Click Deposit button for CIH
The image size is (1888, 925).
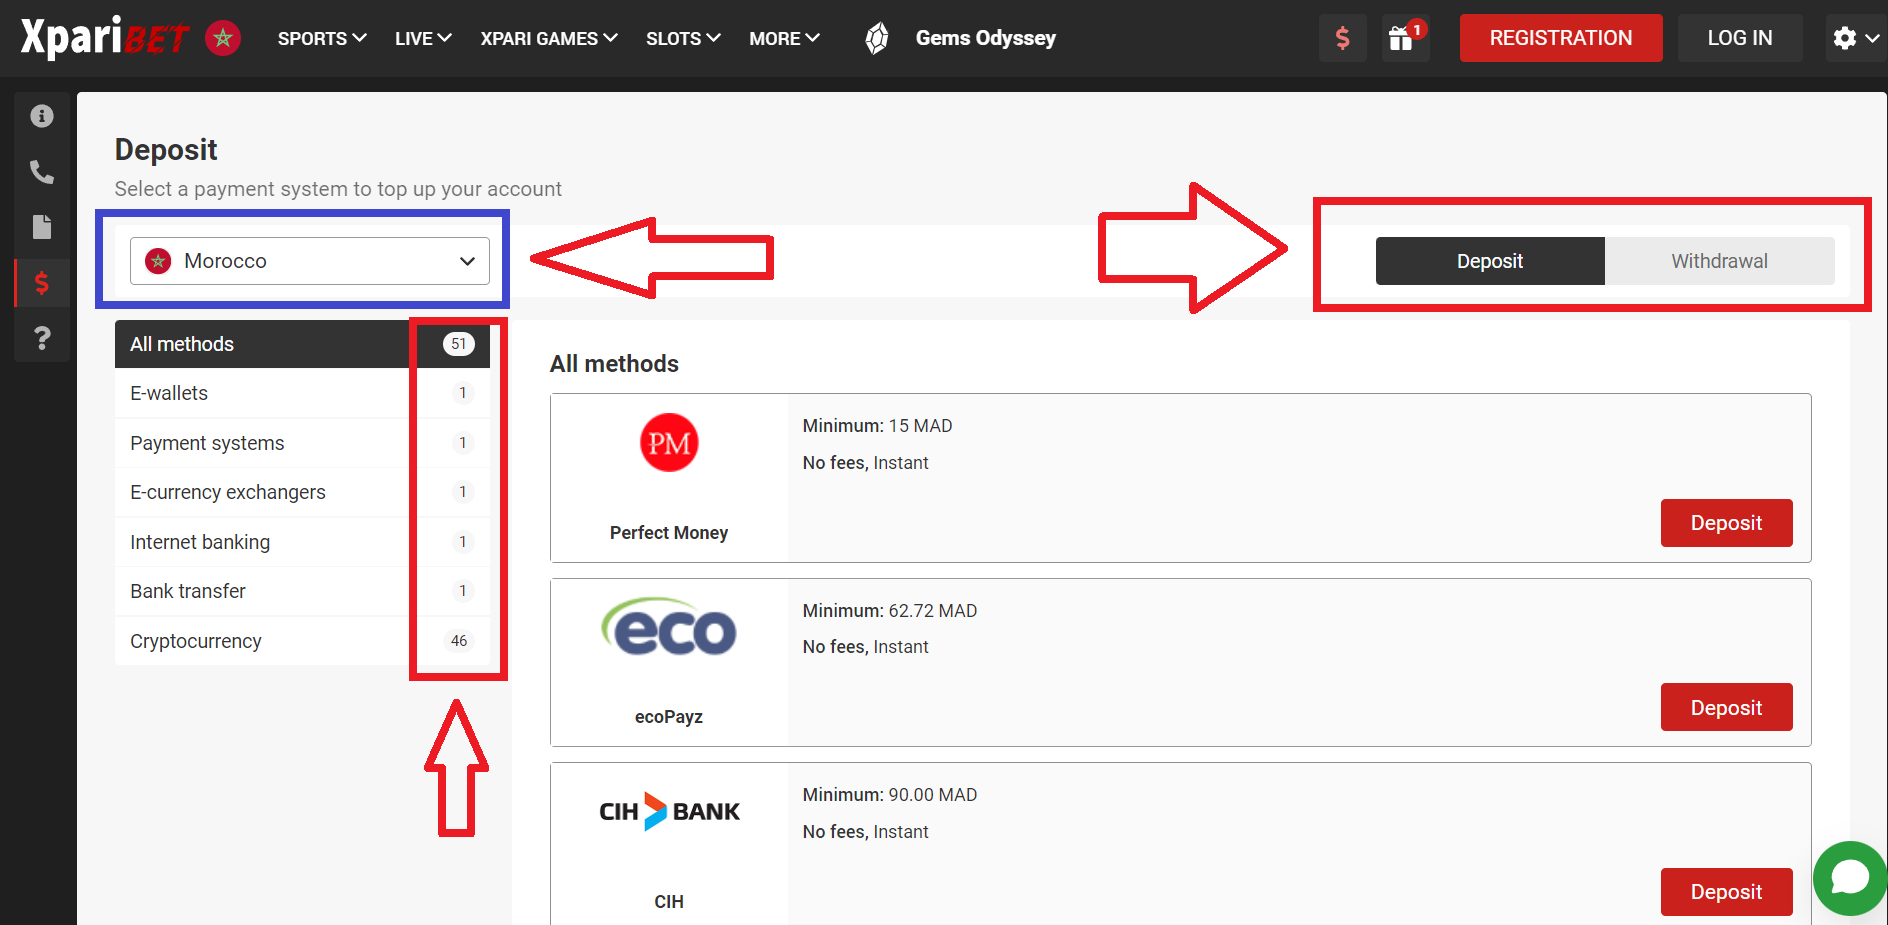pyautogui.click(x=1726, y=892)
